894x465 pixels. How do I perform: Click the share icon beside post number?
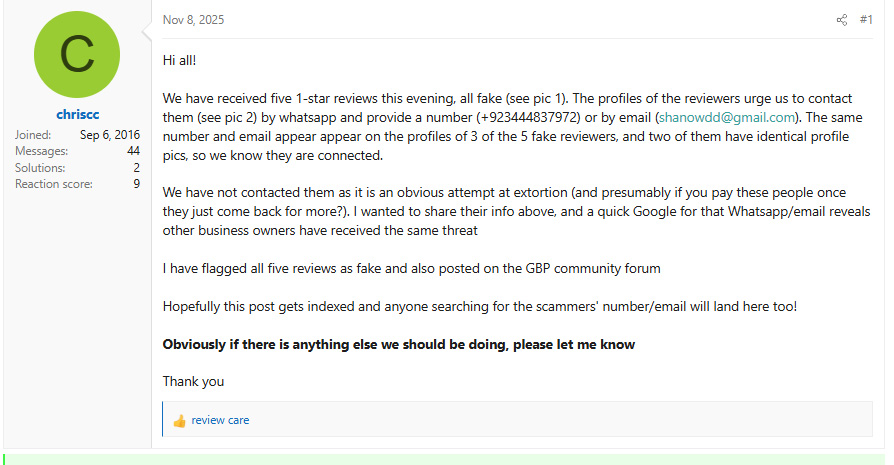841,19
